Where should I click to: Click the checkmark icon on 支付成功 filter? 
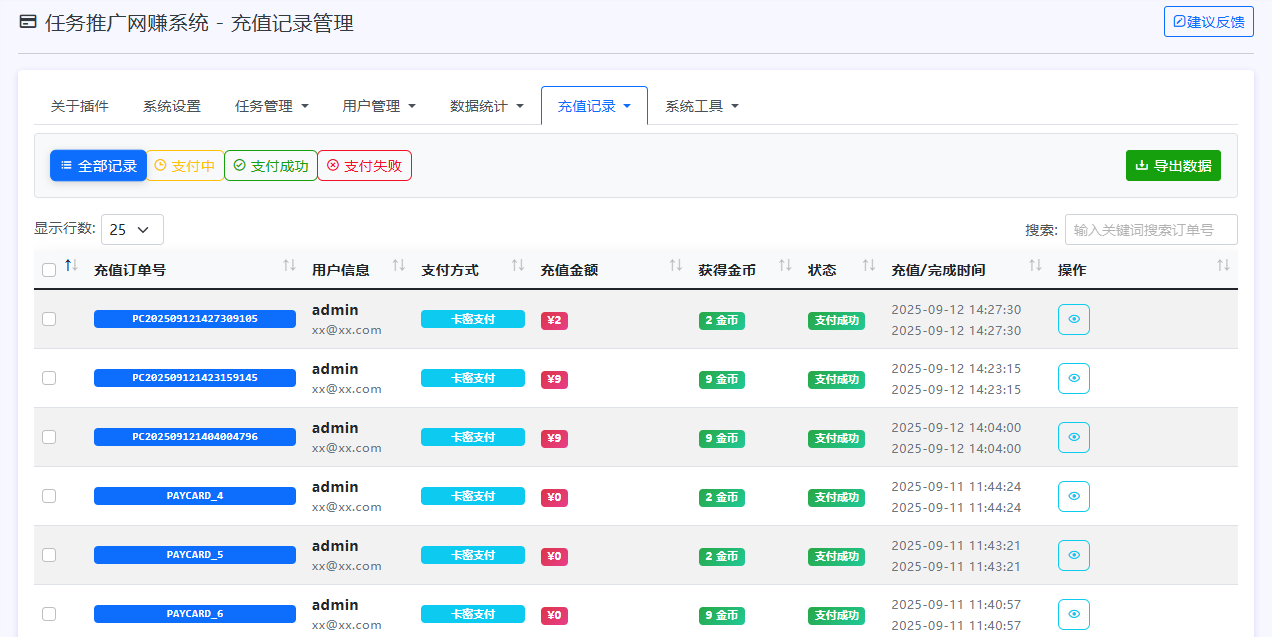coord(238,165)
